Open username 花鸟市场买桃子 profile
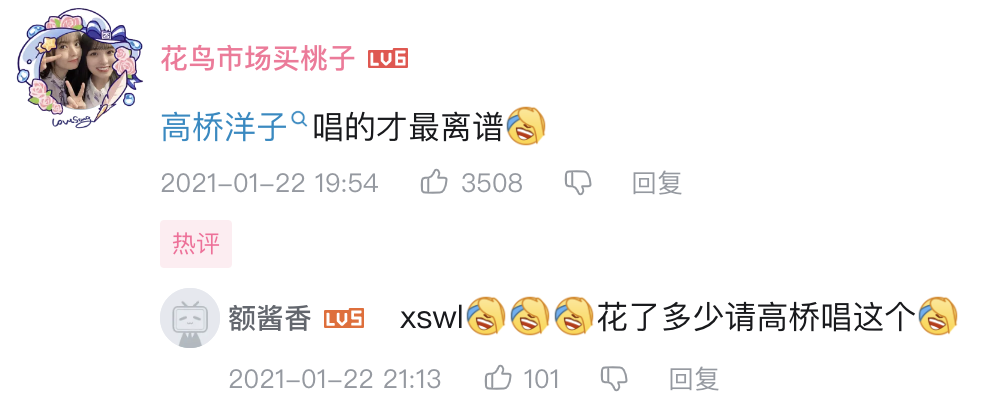The image size is (994, 418). [x=257, y=59]
